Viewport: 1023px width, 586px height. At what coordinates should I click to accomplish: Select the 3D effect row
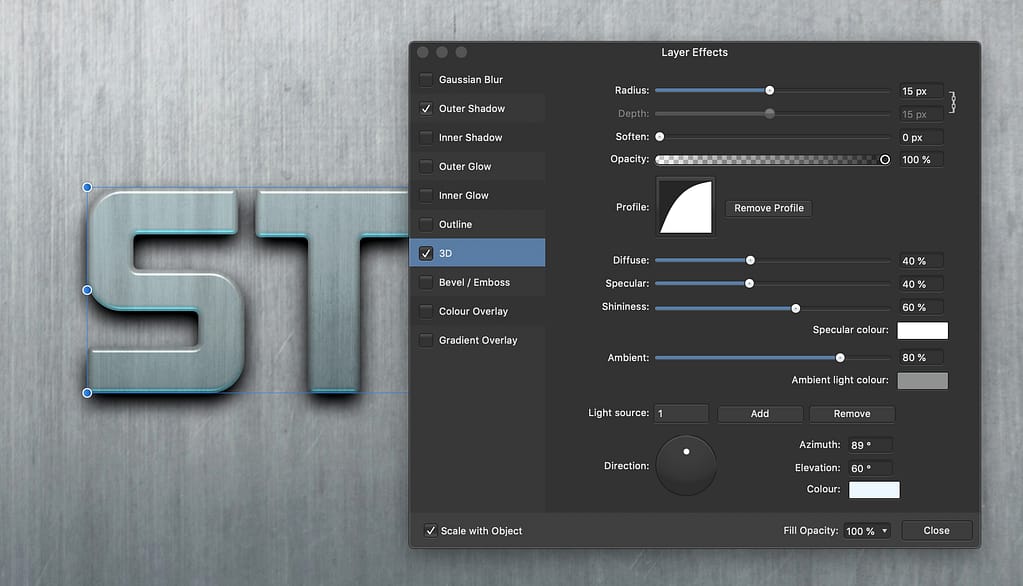click(478, 253)
